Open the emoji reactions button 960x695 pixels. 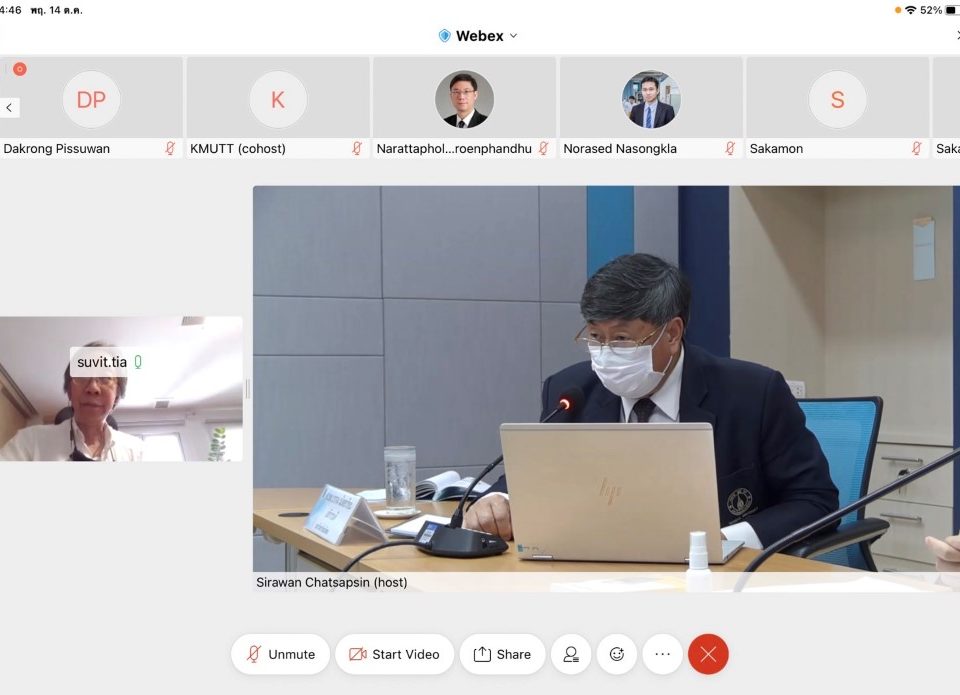(617, 654)
